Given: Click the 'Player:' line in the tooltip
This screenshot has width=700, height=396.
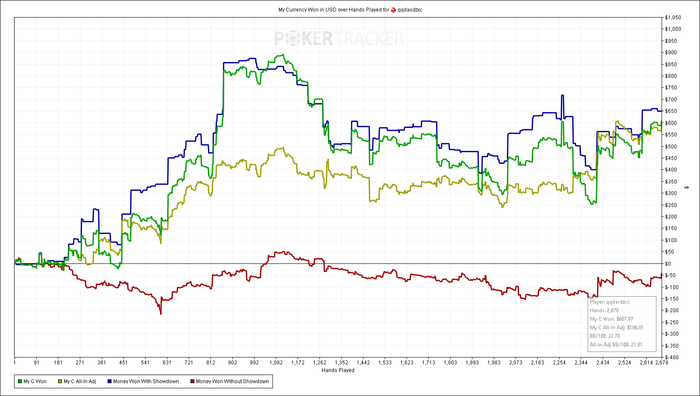Looking at the screenshot, I should click(609, 302).
